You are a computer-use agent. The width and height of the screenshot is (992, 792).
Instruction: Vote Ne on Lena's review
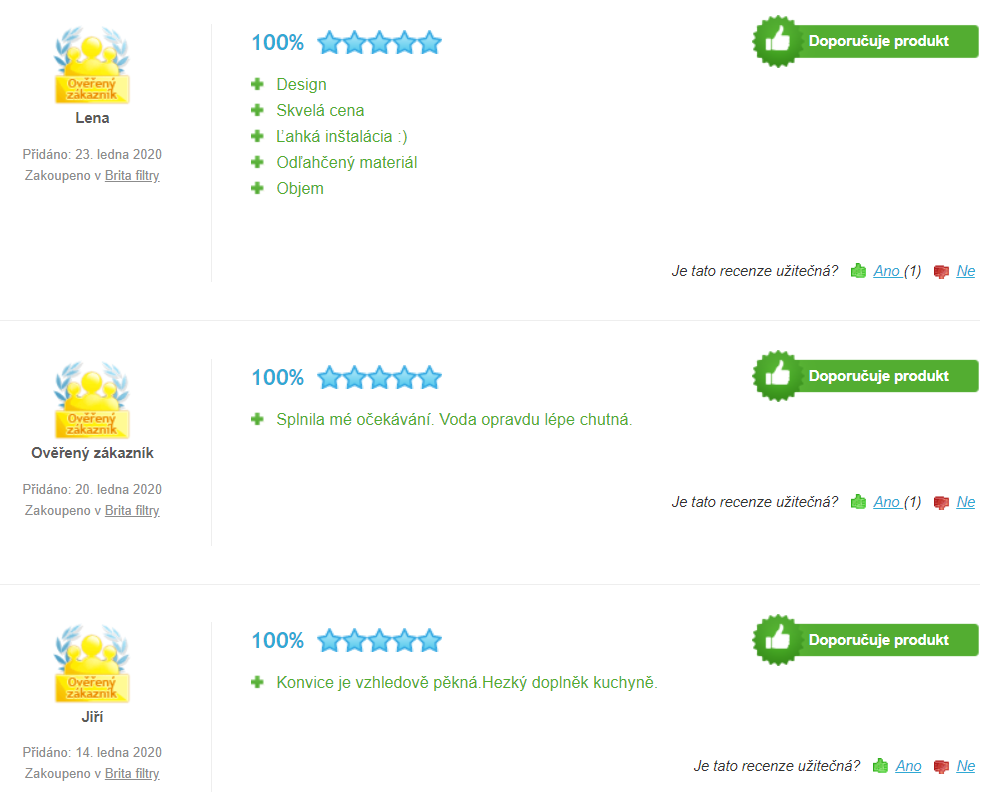[965, 271]
